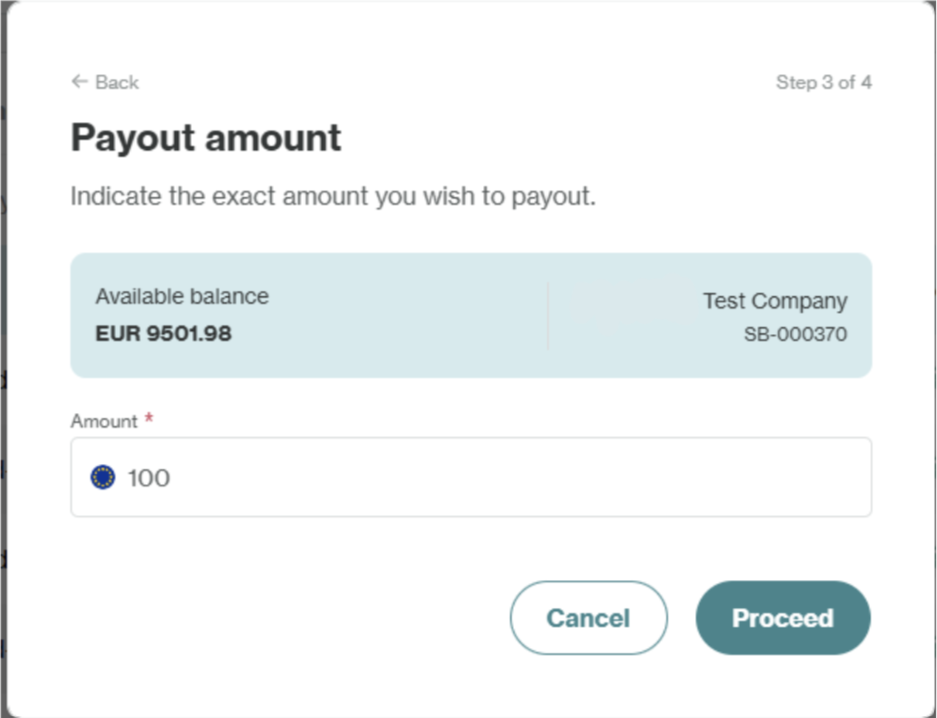Click the 100 value in Amount
937x718 pixels.
point(149,478)
